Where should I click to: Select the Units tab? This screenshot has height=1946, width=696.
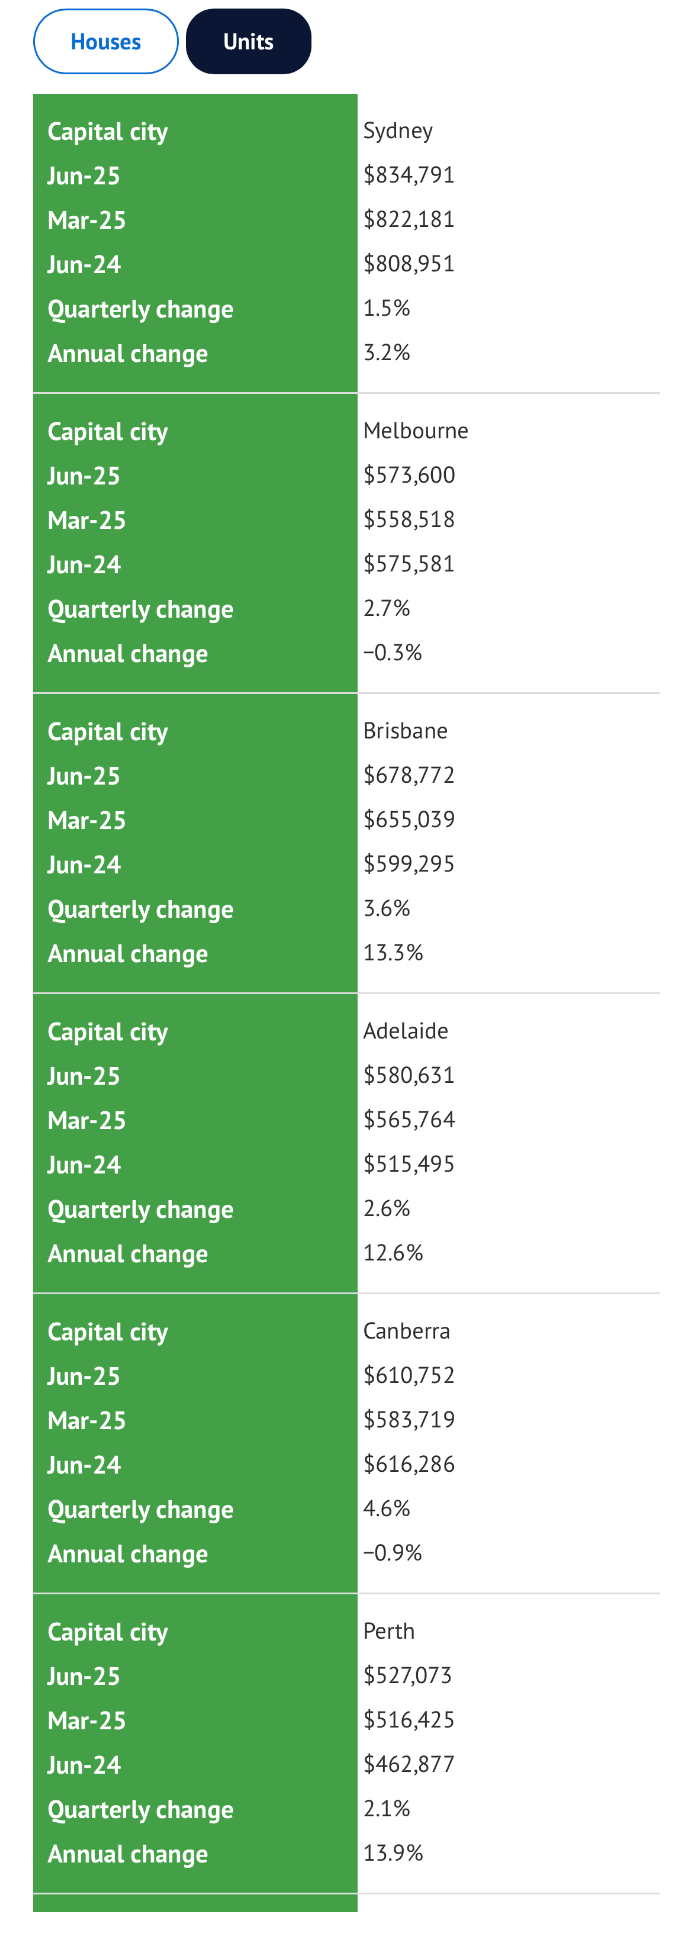[248, 42]
